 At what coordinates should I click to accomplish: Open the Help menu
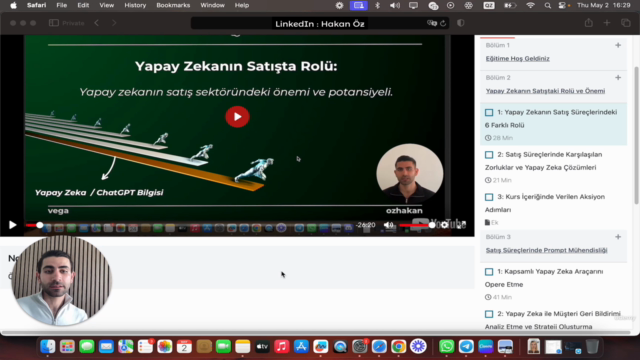click(x=242, y=5)
